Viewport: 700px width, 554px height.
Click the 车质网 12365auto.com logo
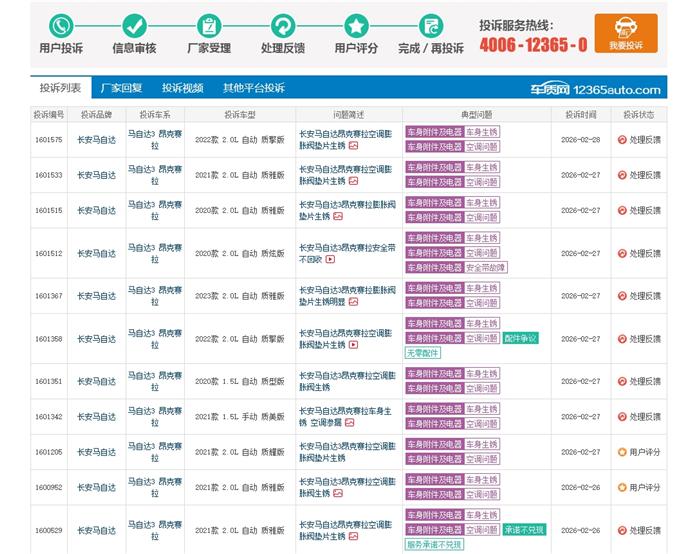[594, 89]
